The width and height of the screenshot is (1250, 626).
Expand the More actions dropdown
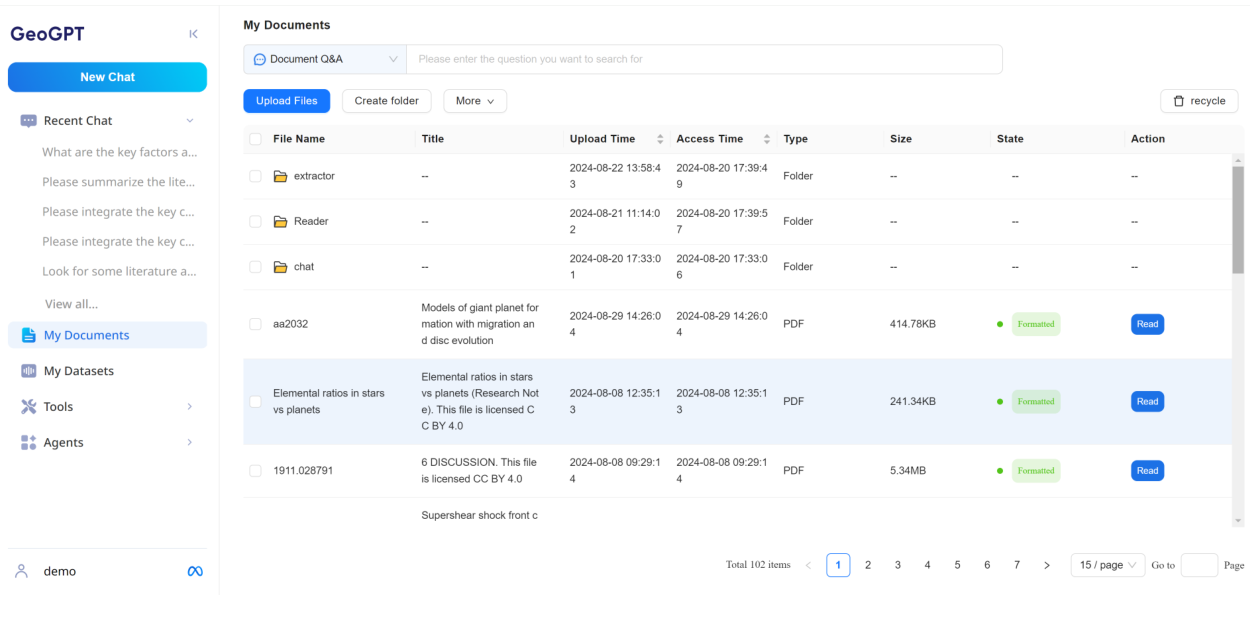[475, 101]
